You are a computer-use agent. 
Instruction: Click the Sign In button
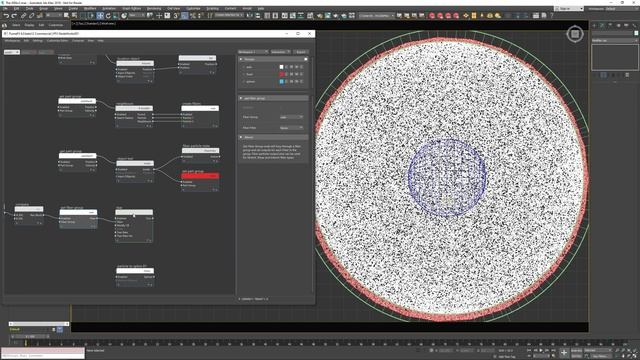tap(569, 9)
